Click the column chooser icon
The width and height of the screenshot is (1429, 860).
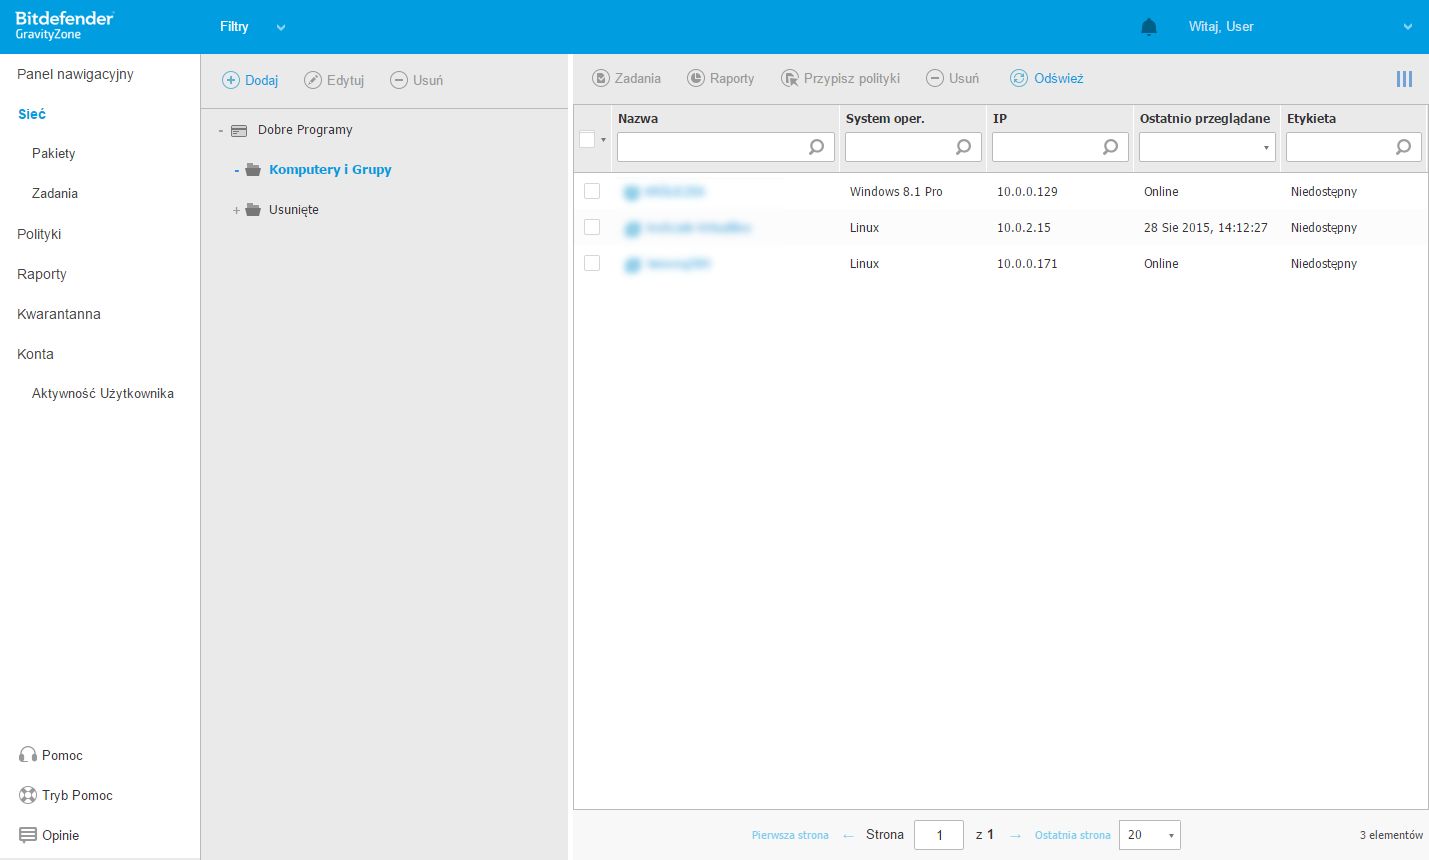click(1404, 79)
